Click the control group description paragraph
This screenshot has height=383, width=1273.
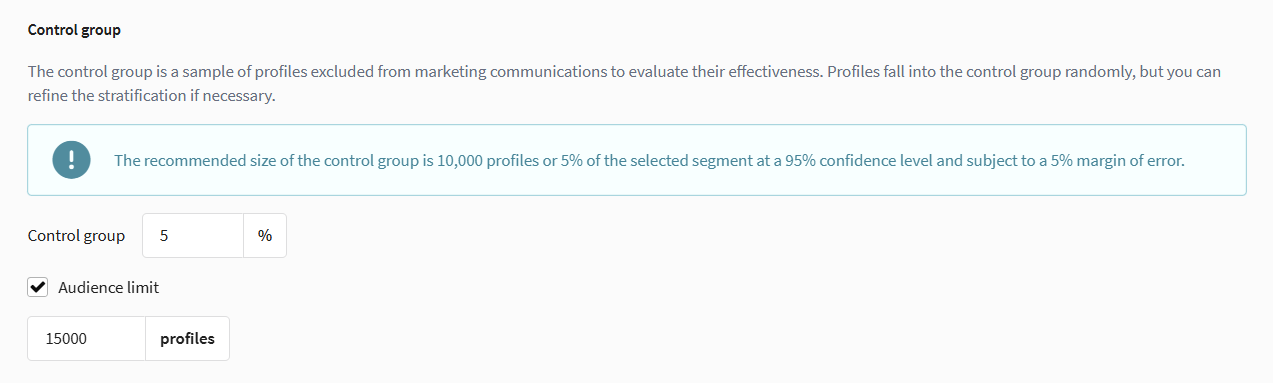pyautogui.click(x=624, y=85)
